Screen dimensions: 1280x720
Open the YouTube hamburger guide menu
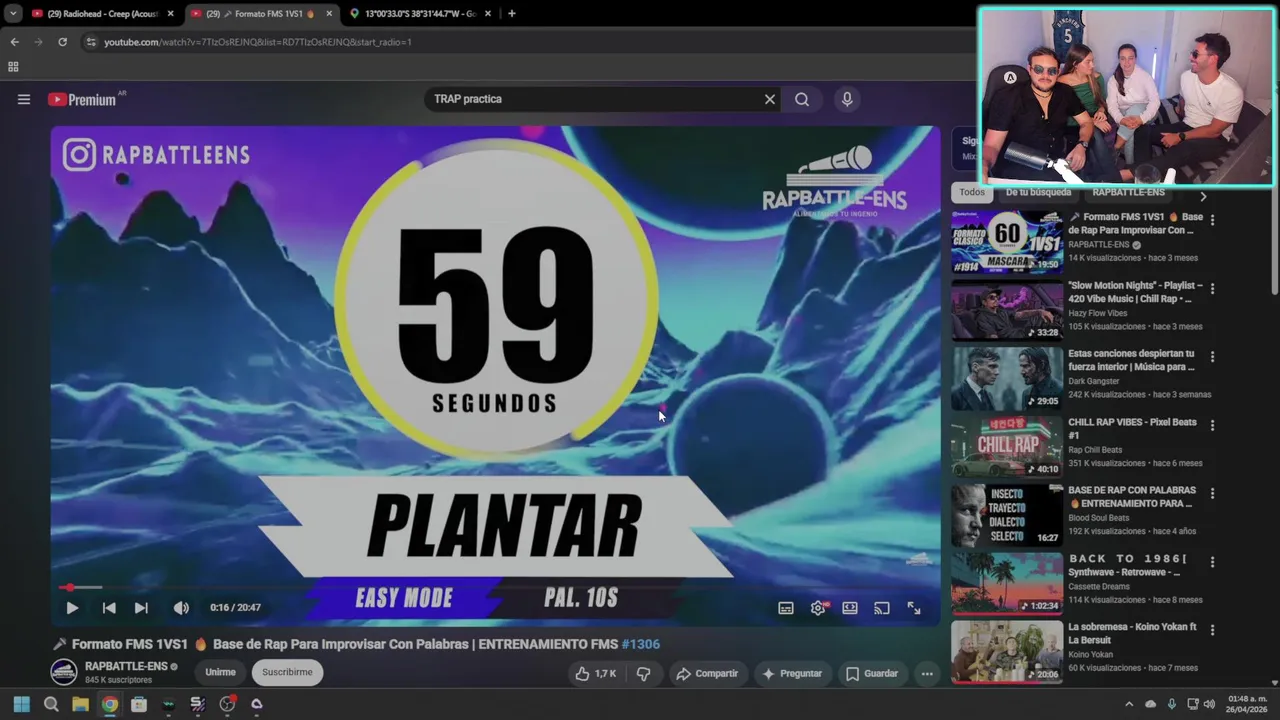(x=24, y=99)
